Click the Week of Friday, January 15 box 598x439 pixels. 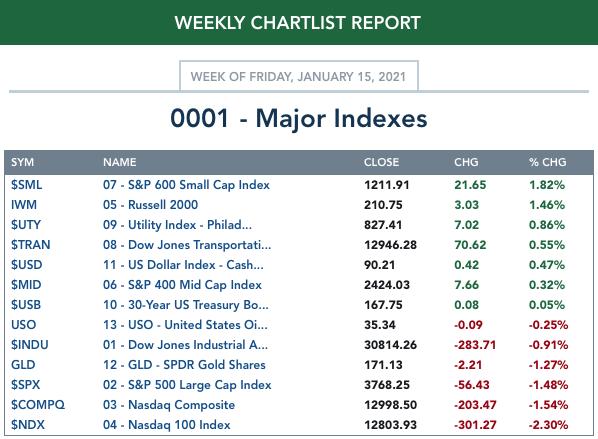coord(299,76)
